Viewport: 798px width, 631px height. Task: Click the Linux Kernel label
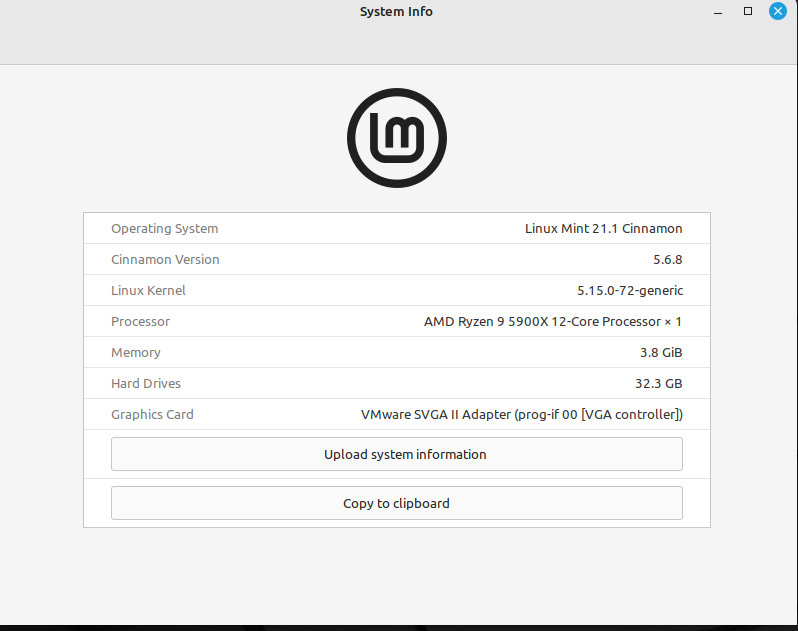point(148,291)
